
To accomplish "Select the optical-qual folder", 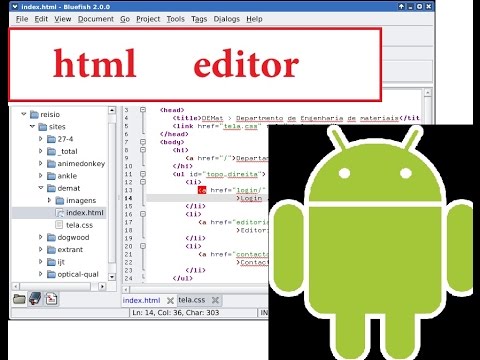I will (x=78, y=274).
